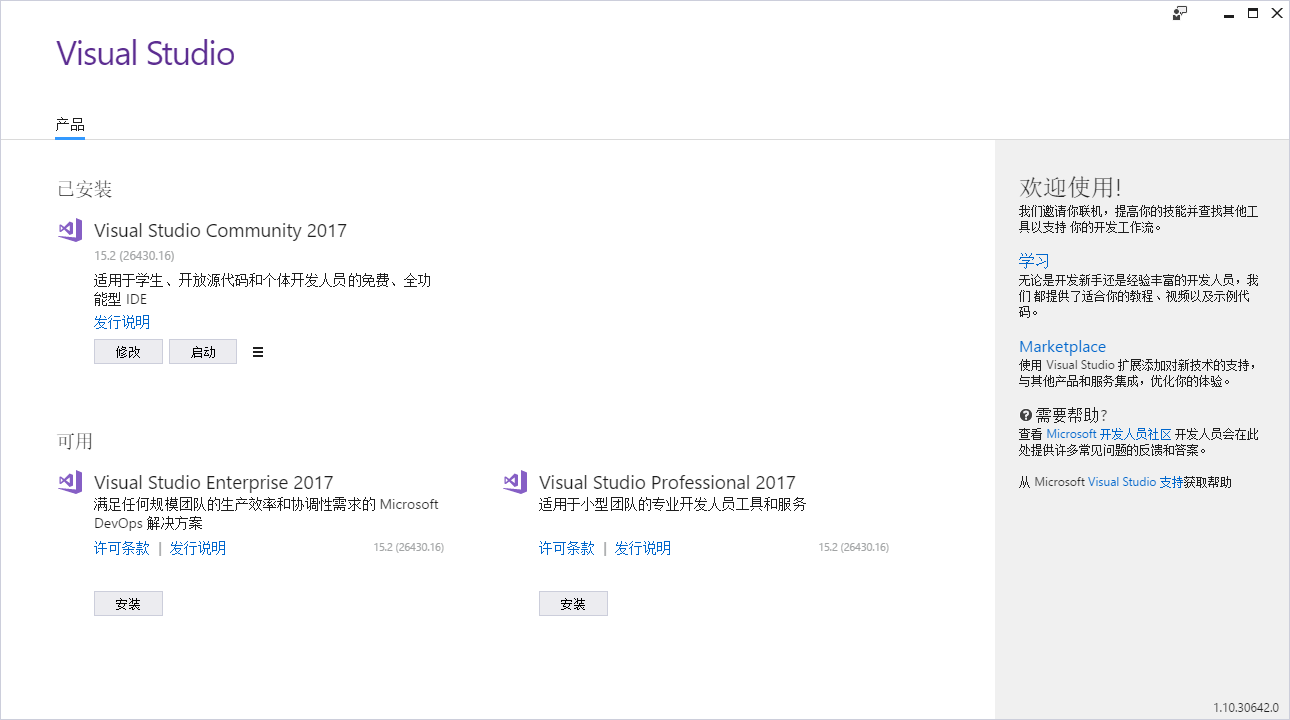Click the question mark icon beside 需要帮助
The width and height of the screenshot is (1290, 720).
(1025, 415)
